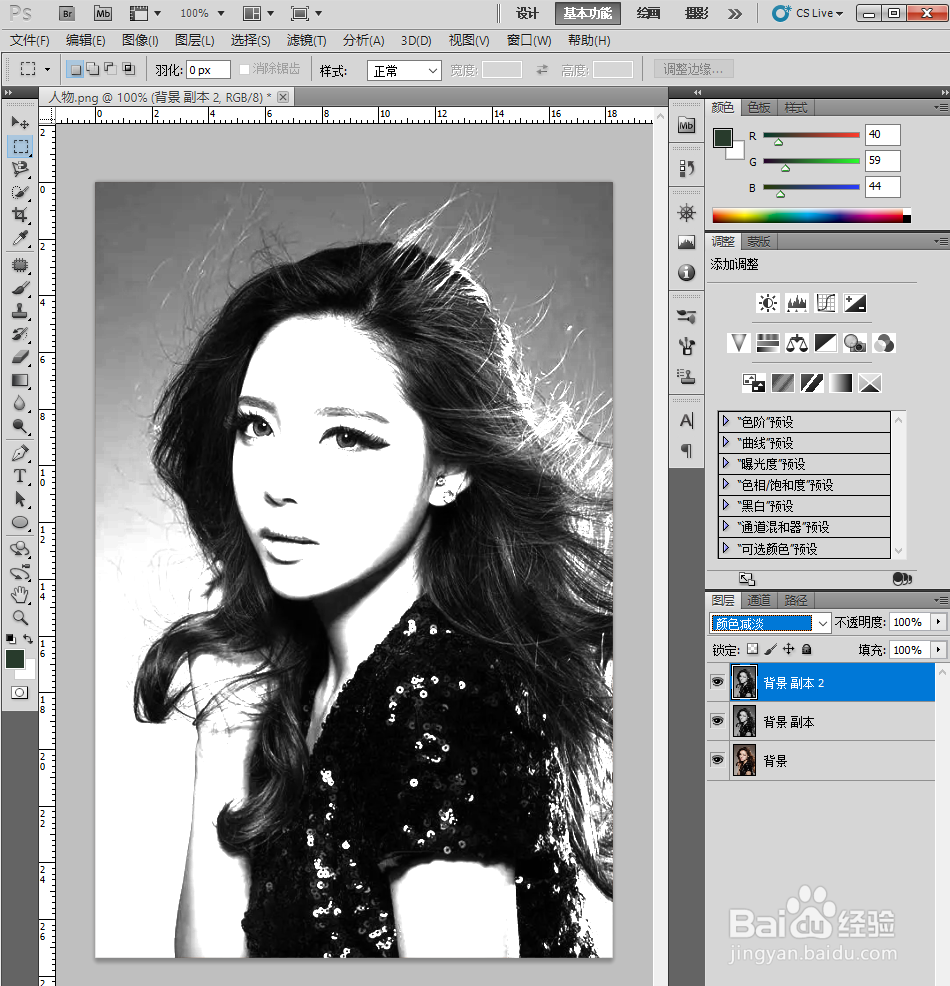Open CS Live menu
Image resolution: width=950 pixels, height=986 pixels.
point(808,13)
